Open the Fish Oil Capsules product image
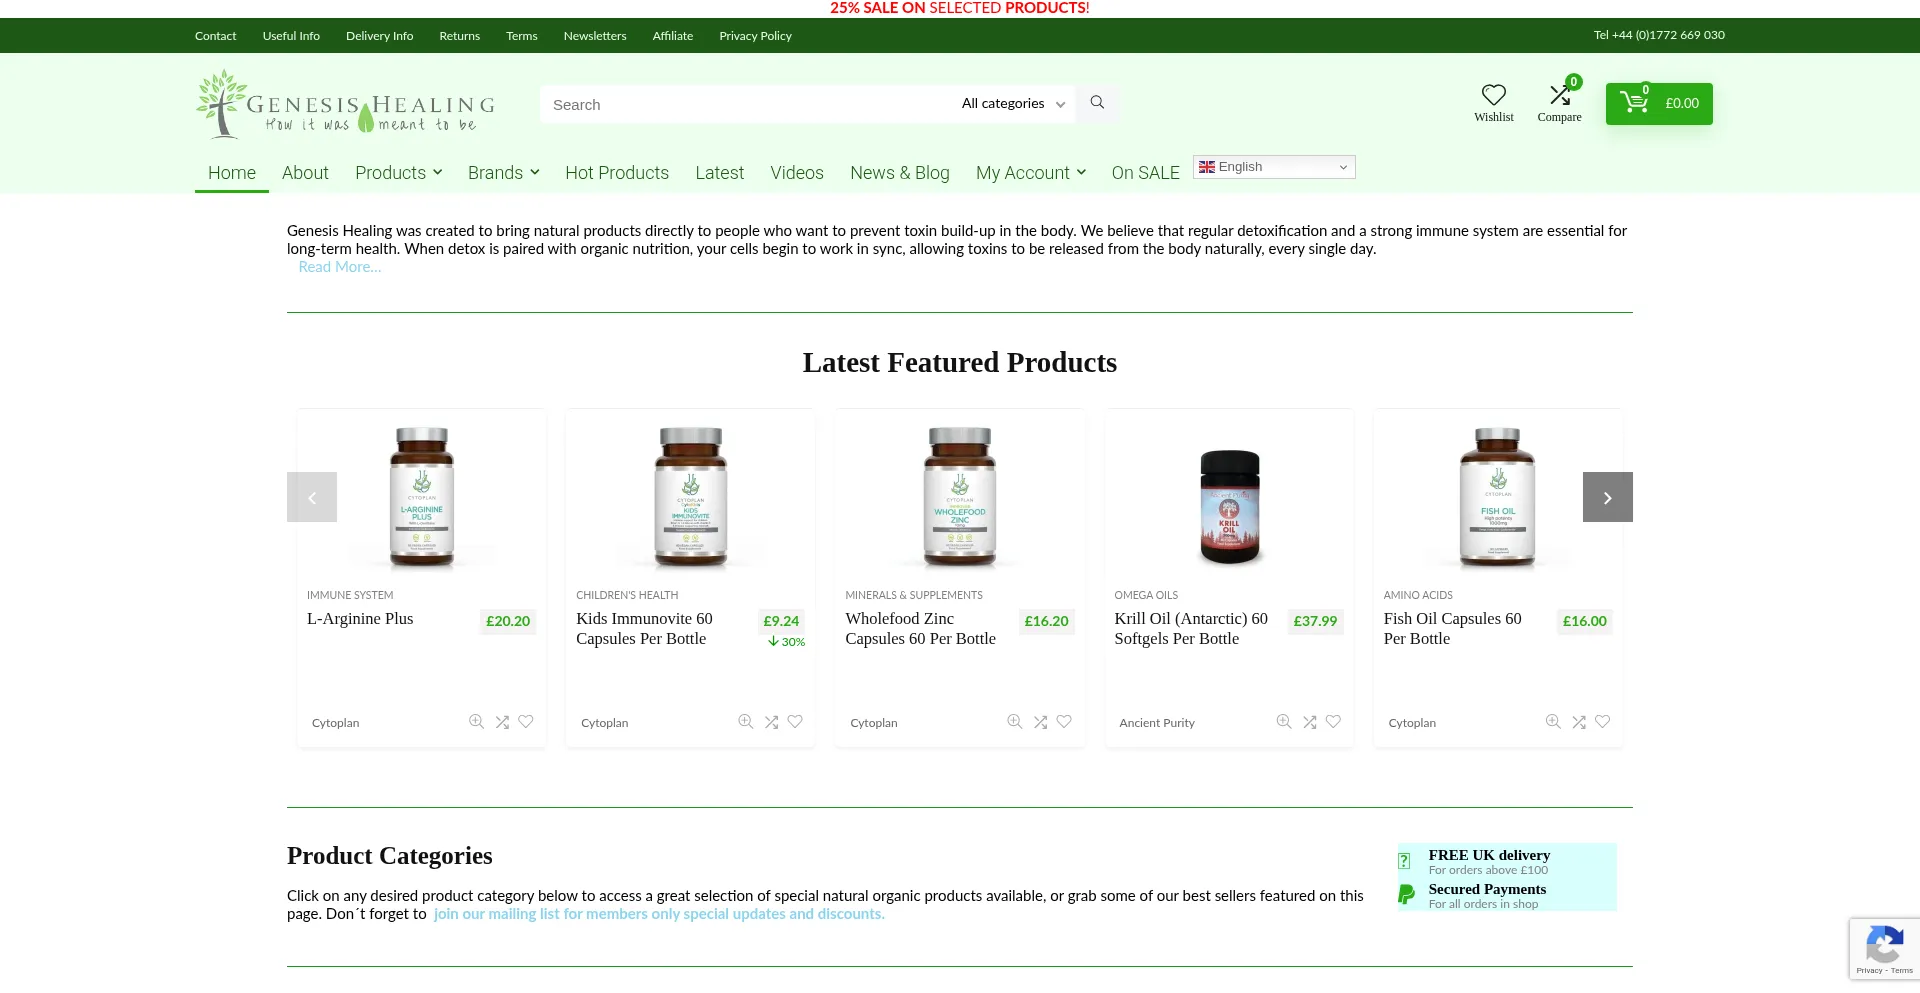The image size is (1920, 993). tap(1498, 497)
